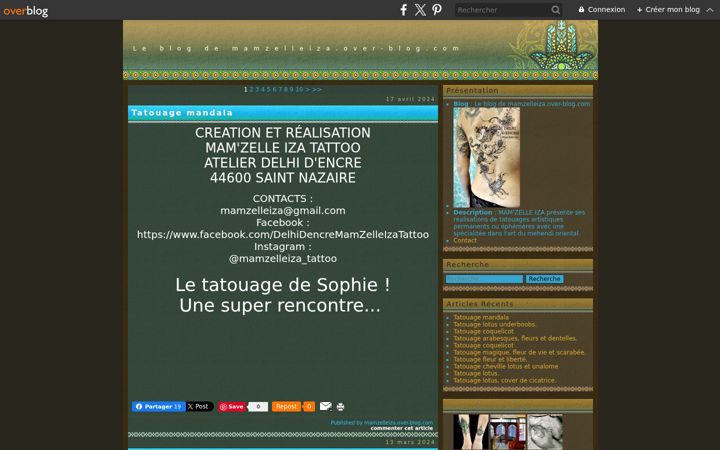Open the Overblog X (Twitter) icon
This screenshot has height=450, width=720.
(420, 10)
